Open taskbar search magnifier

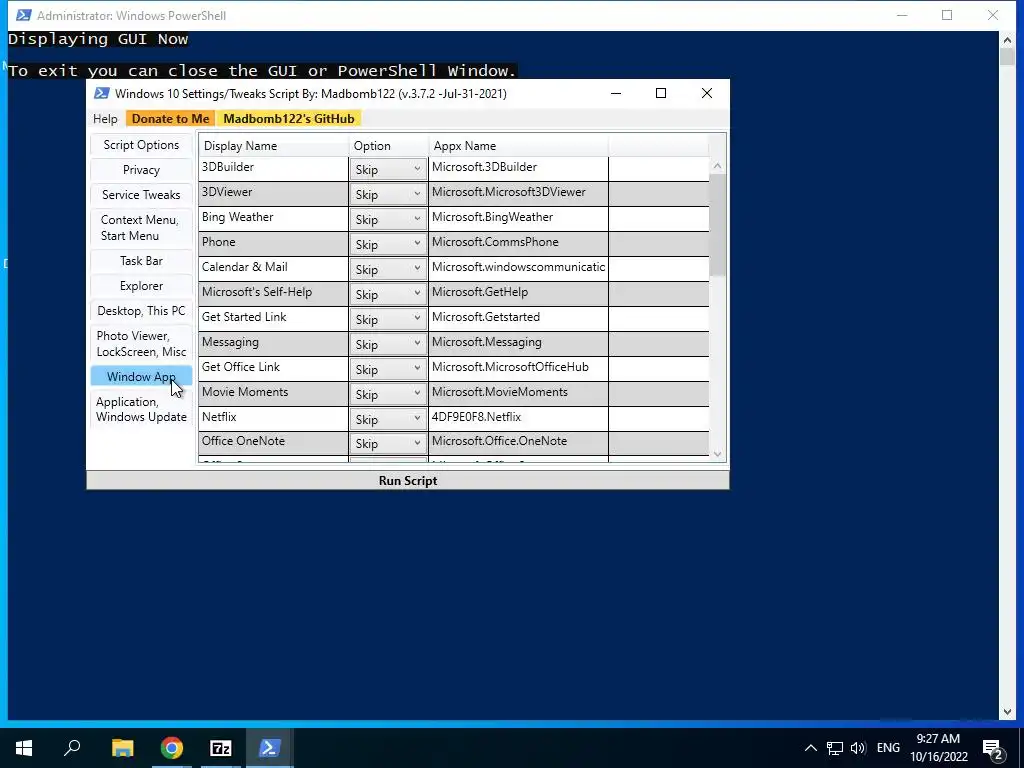(x=72, y=748)
